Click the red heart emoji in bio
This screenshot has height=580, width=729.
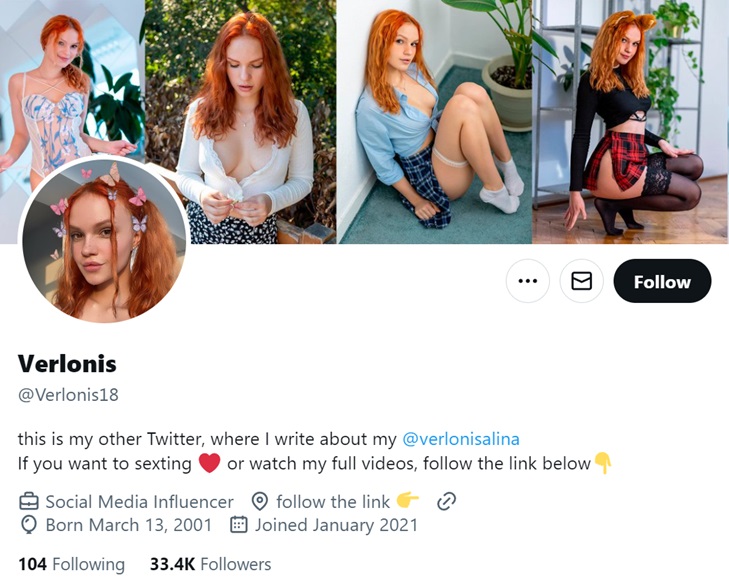click(x=209, y=463)
